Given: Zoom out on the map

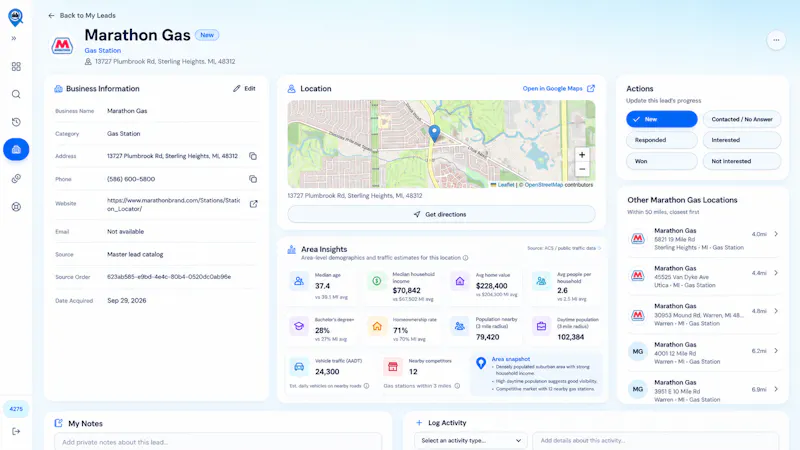Looking at the screenshot, I should pos(582,169).
